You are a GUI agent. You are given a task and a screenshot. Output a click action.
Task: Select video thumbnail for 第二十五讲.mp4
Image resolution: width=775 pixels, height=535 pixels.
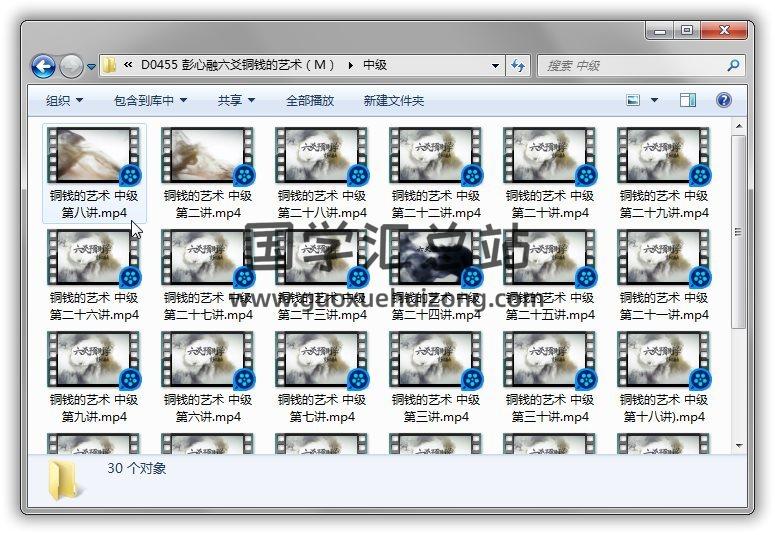pyautogui.click(x=550, y=258)
